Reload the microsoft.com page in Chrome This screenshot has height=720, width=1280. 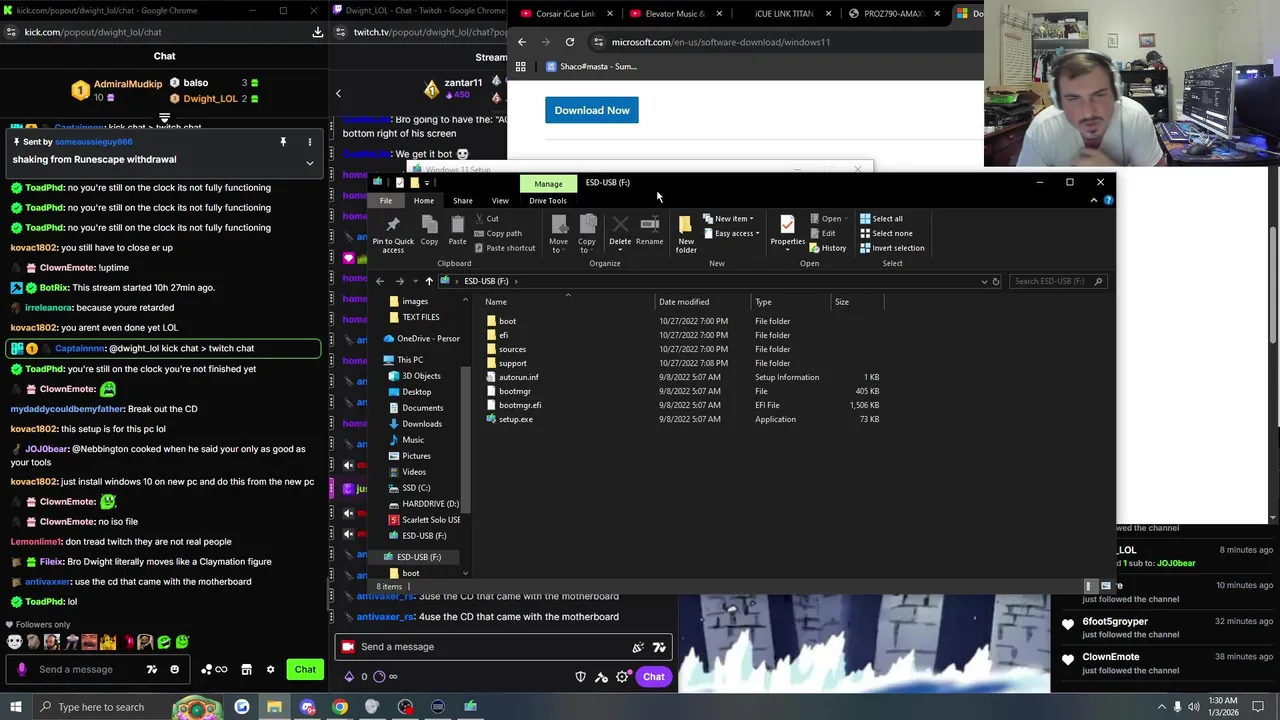click(x=570, y=42)
